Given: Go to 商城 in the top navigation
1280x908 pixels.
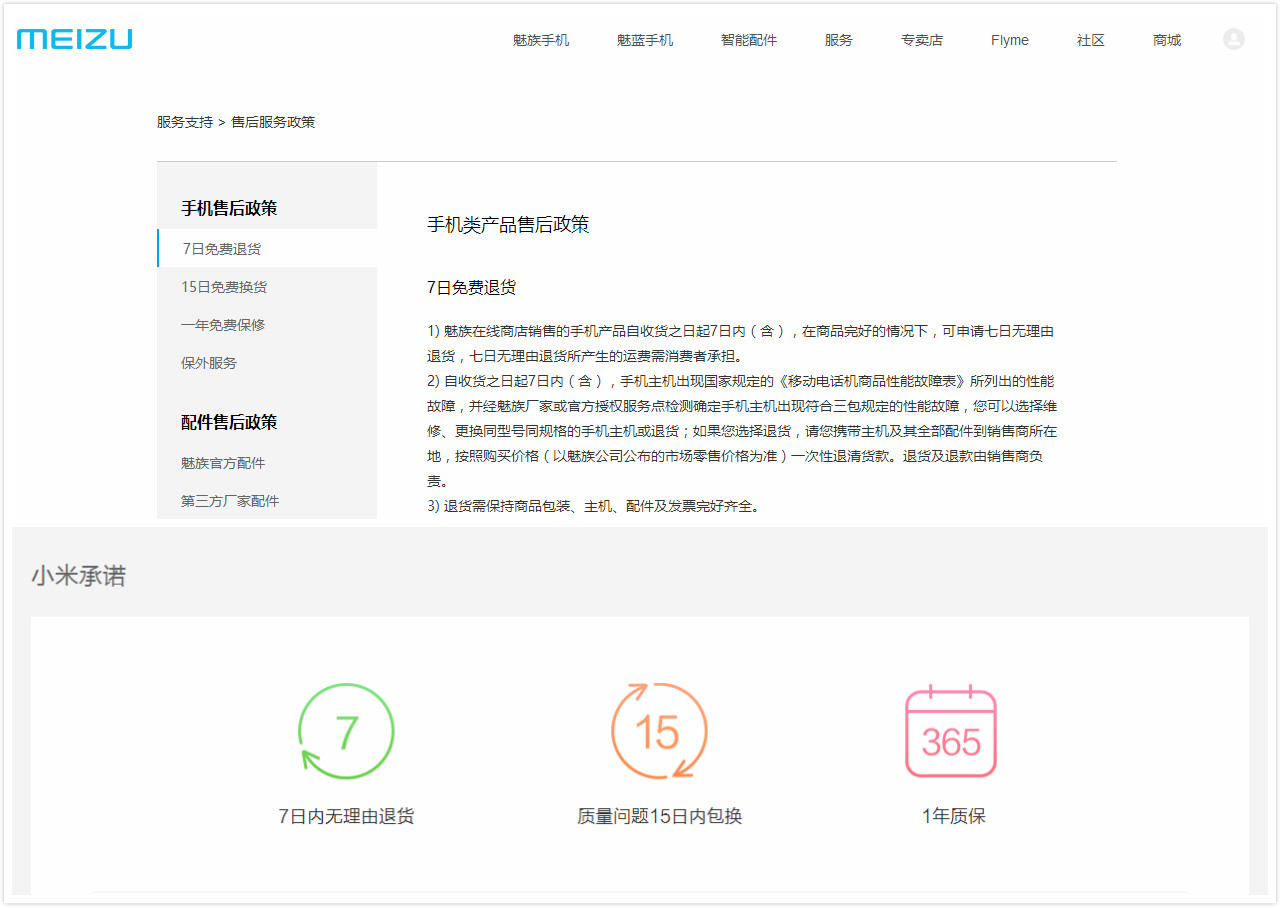Looking at the screenshot, I should pyautogui.click(x=1166, y=40).
